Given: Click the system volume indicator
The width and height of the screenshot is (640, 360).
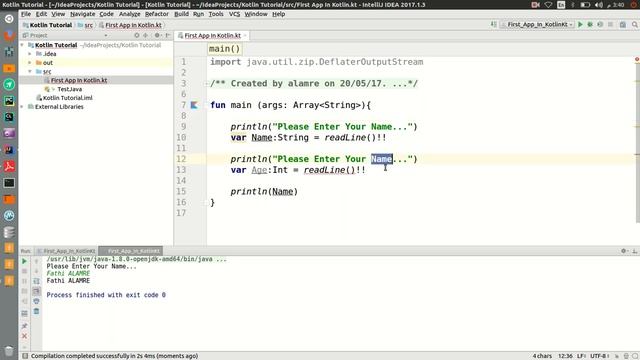Looking at the screenshot, I should pyautogui.click(x=599, y=5).
